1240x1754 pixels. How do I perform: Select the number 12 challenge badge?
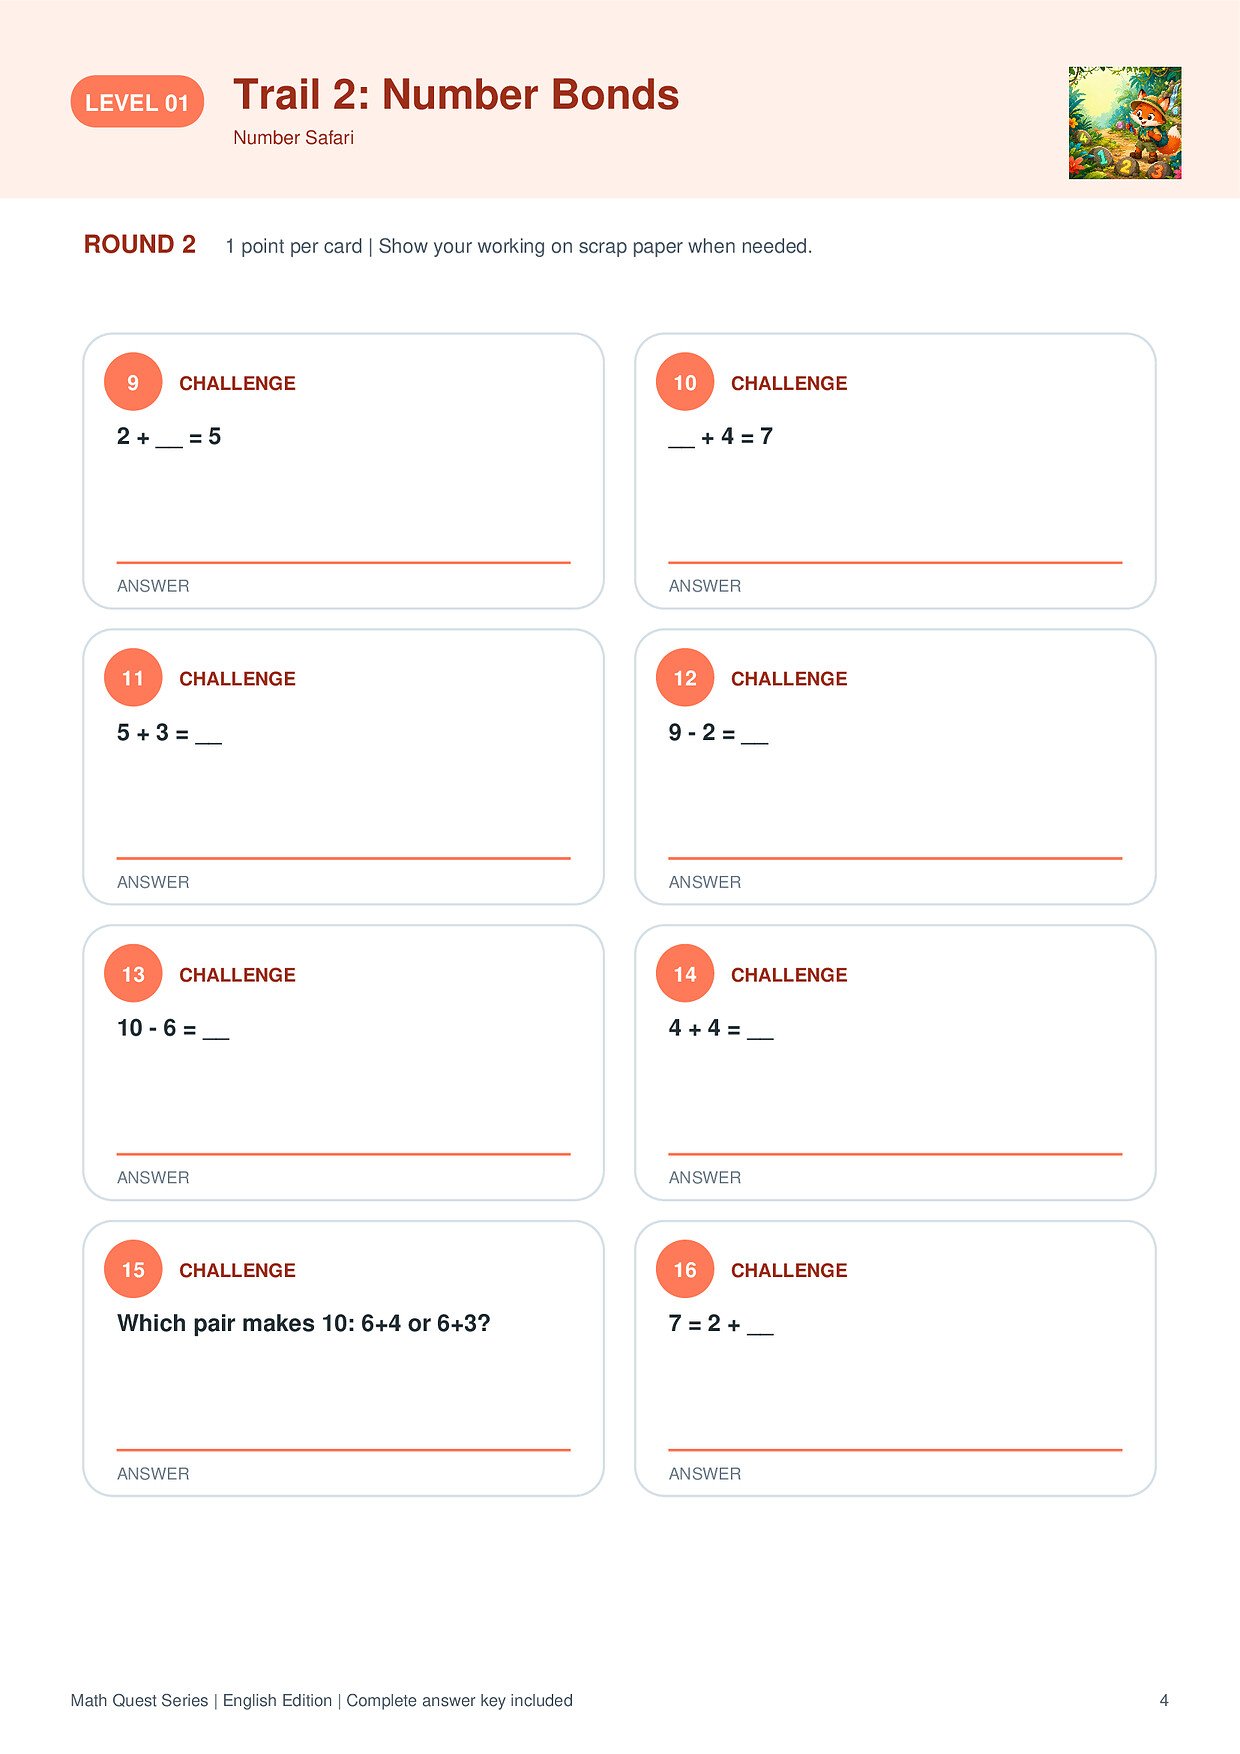tap(685, 678)
